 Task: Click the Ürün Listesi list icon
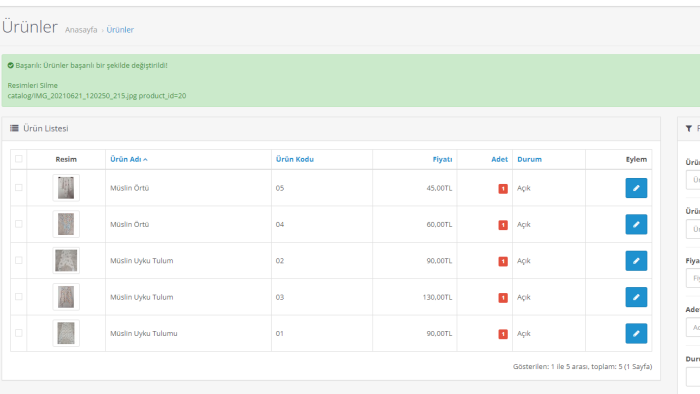tap(14, 129)
